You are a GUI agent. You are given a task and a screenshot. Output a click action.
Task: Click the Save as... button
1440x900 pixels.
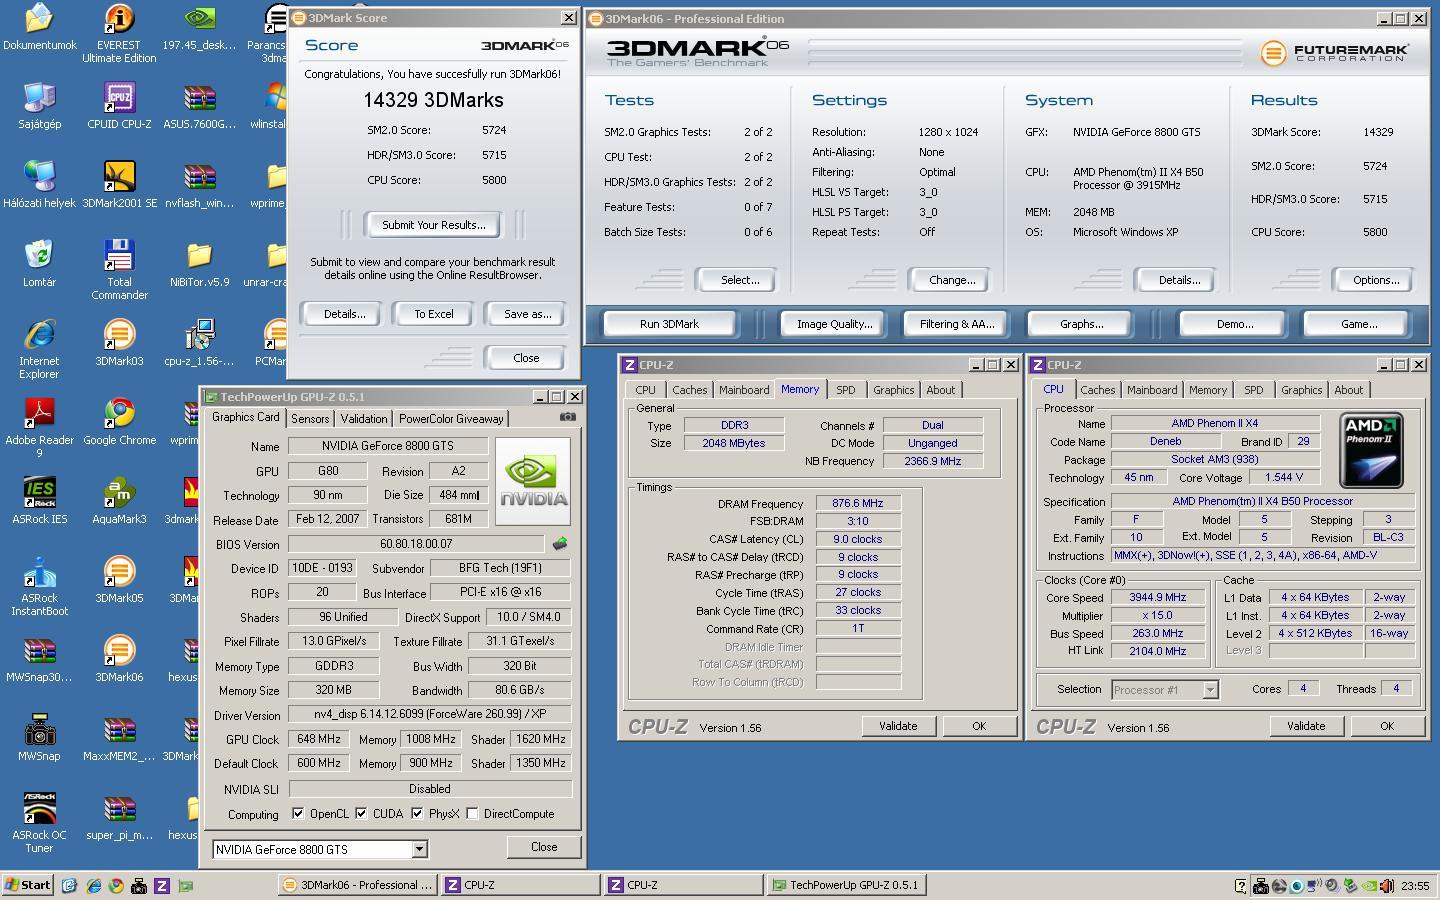tap(527, 314)
